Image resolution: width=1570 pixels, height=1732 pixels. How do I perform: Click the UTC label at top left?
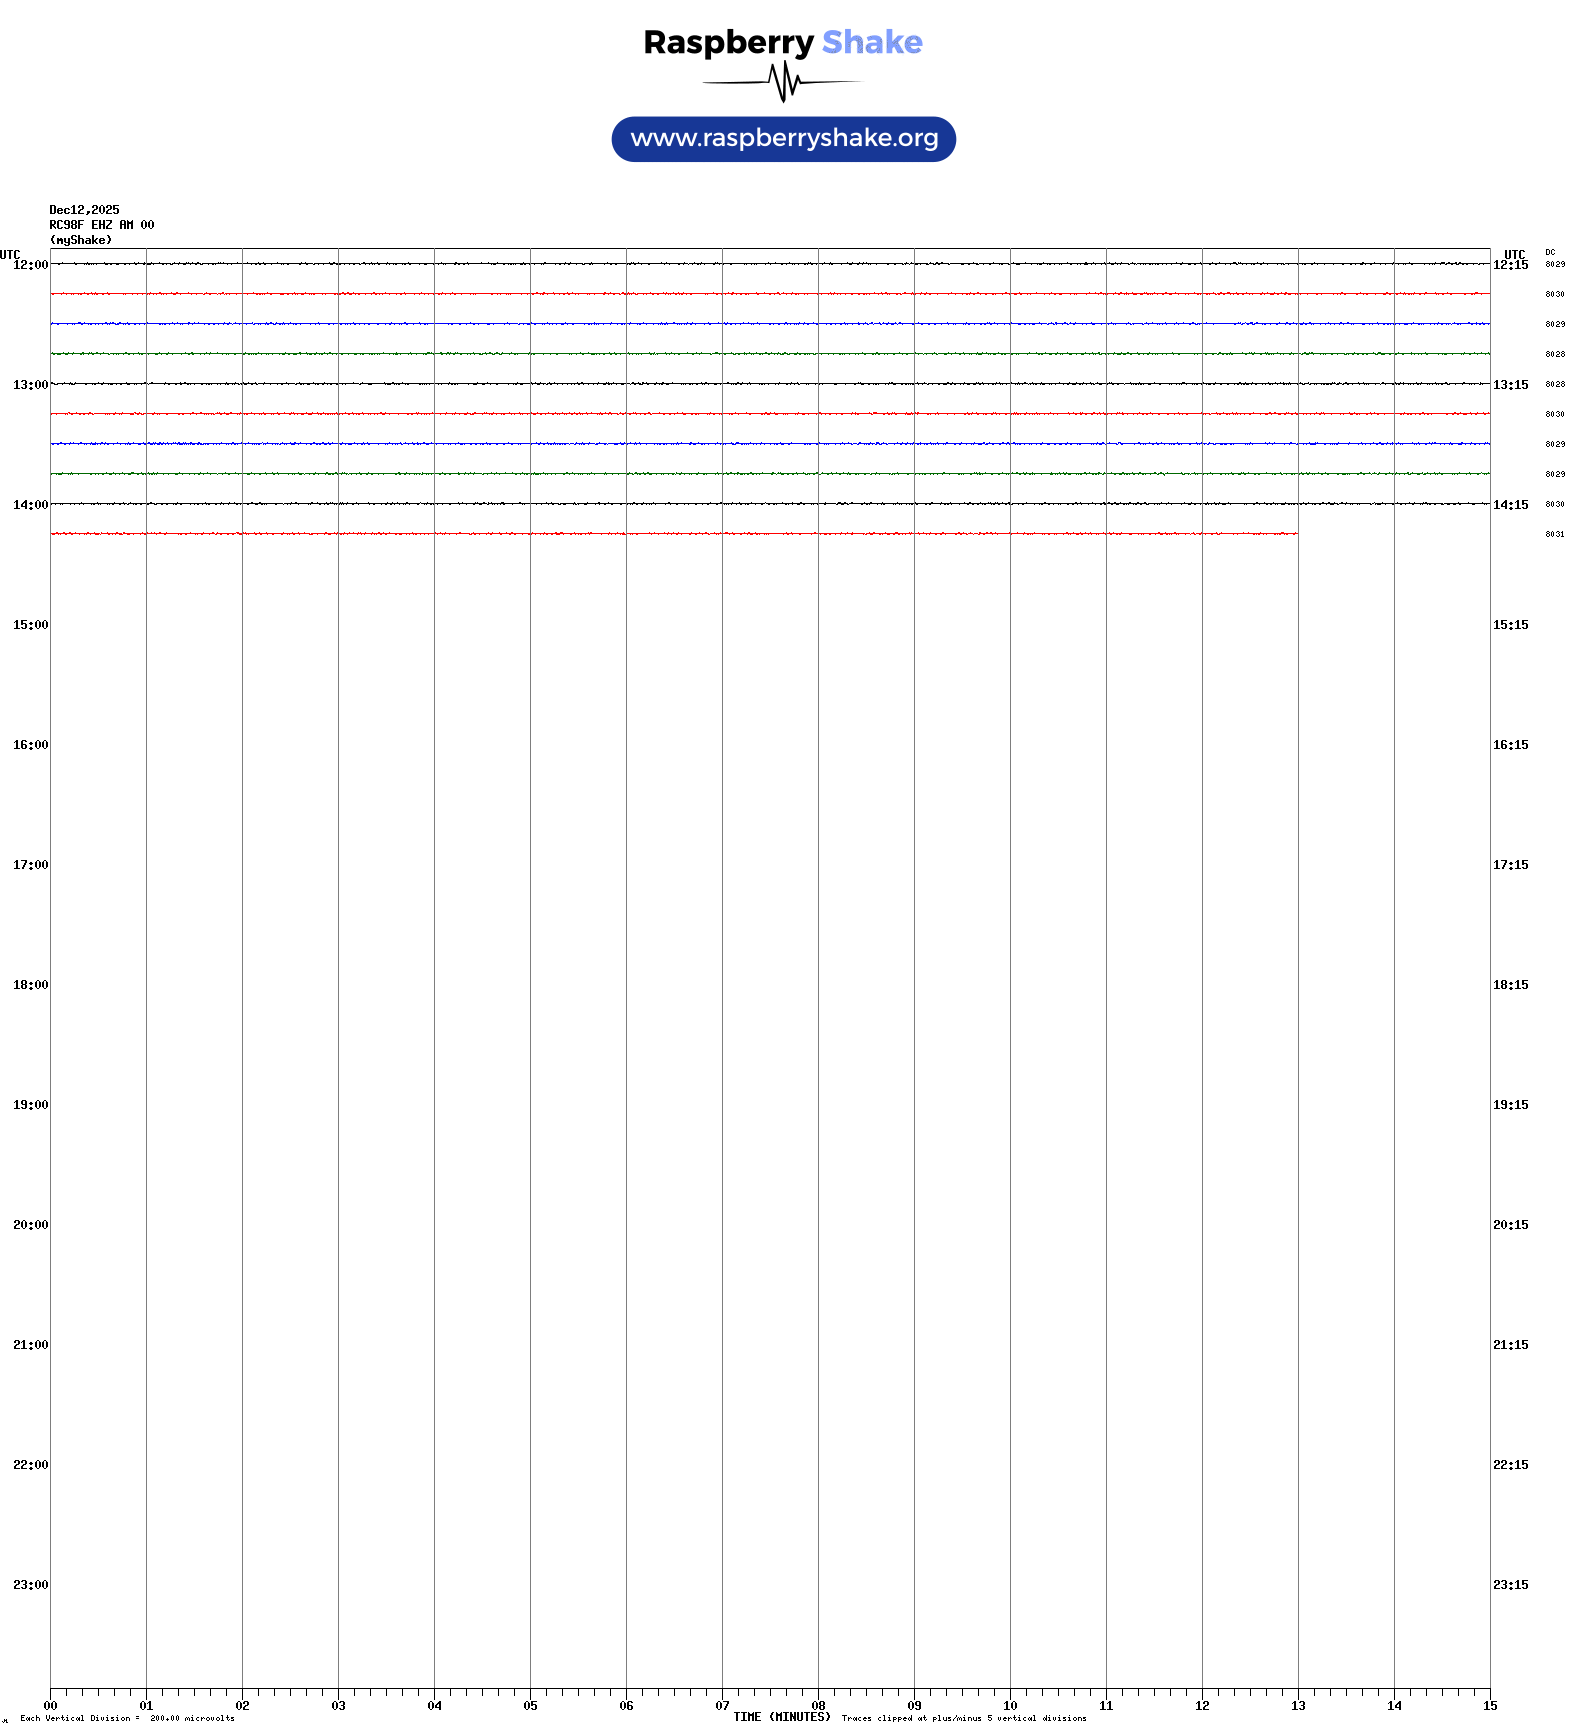pos(10,254)
